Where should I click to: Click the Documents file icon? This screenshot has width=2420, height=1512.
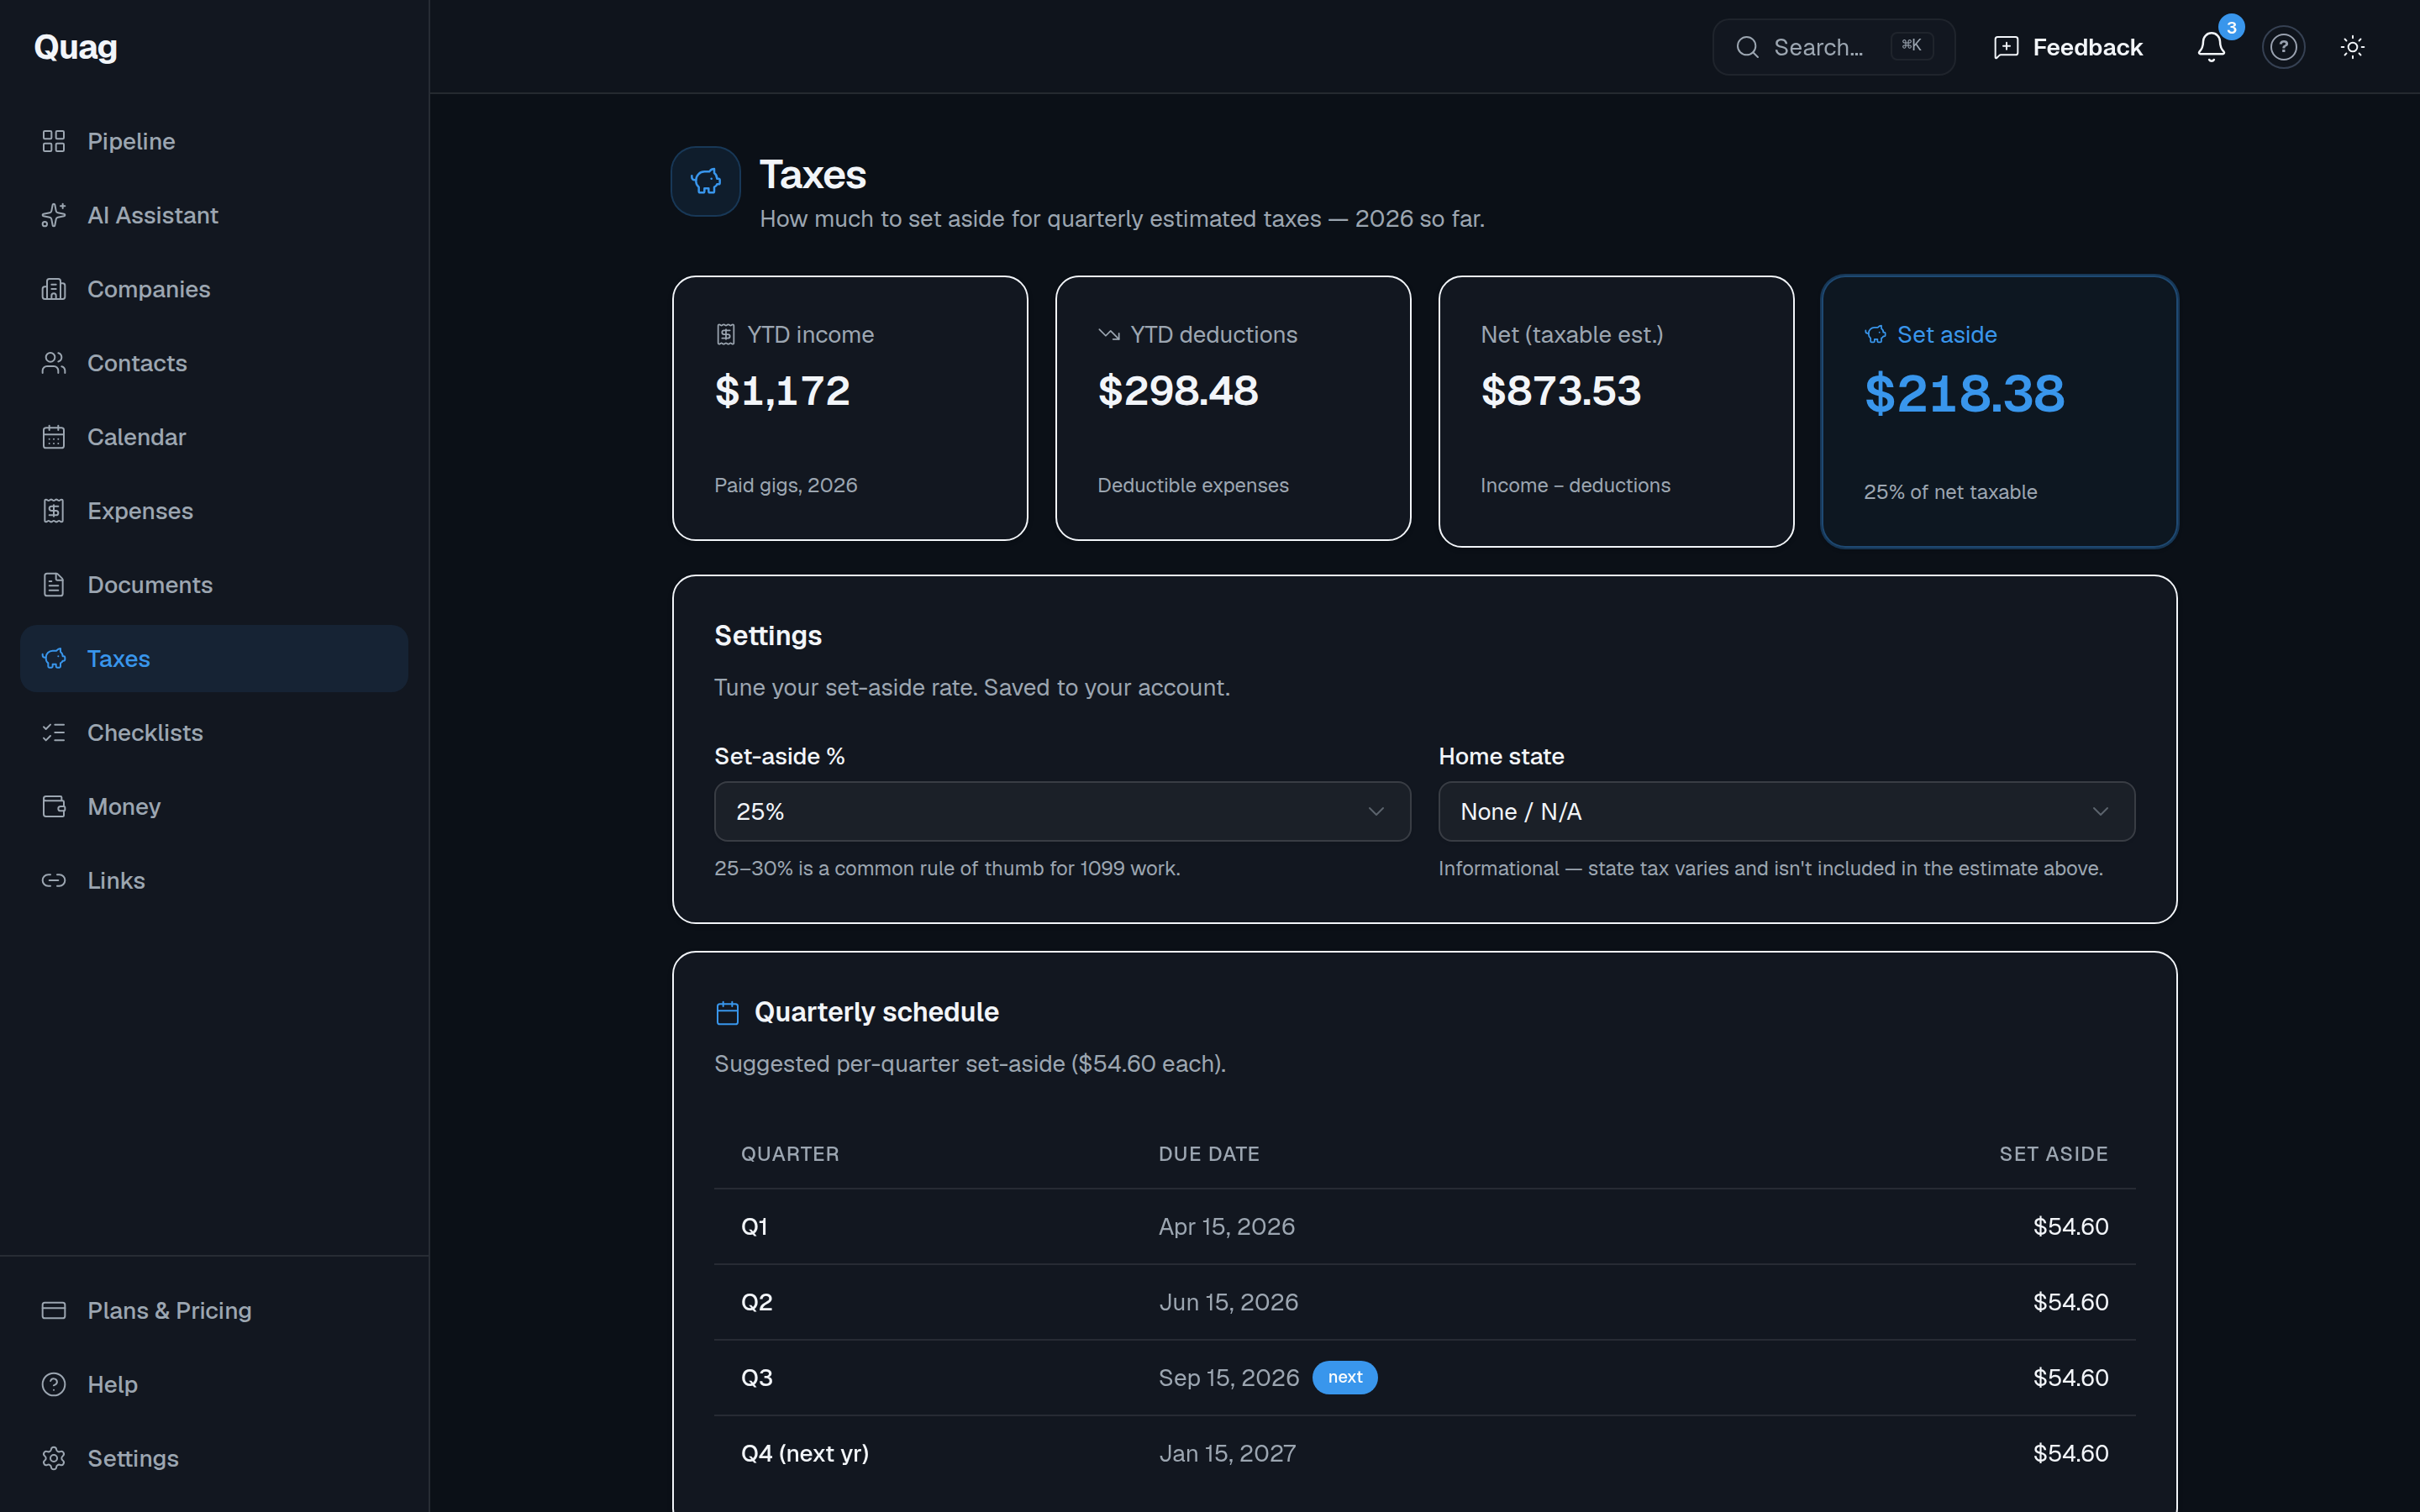(54, 585)
